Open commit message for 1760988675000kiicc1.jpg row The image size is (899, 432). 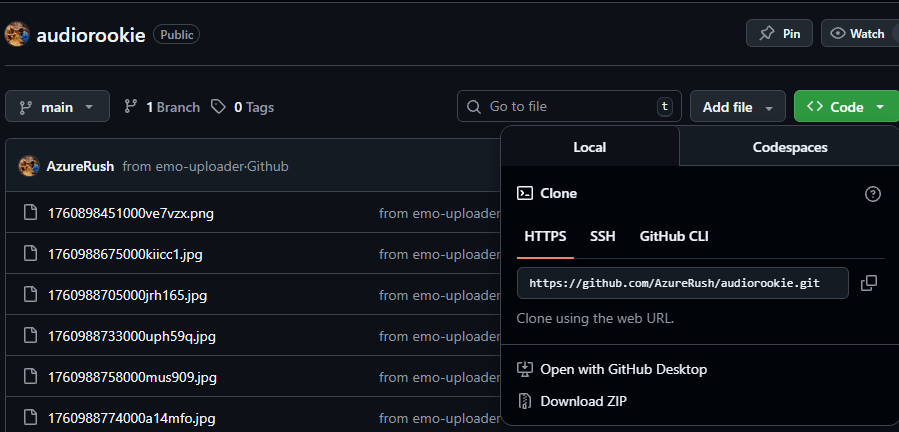tap(440, 254)
